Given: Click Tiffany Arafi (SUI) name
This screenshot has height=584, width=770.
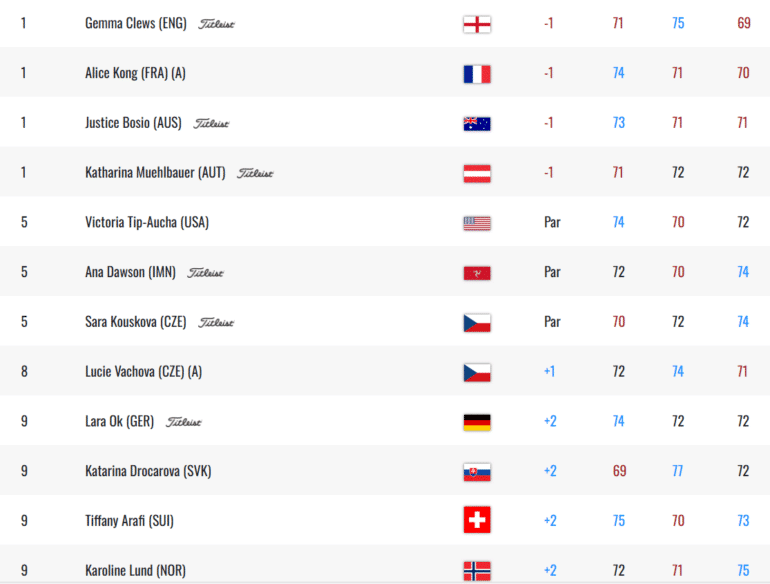Looking at the screenshot, I should pos(129,521).
